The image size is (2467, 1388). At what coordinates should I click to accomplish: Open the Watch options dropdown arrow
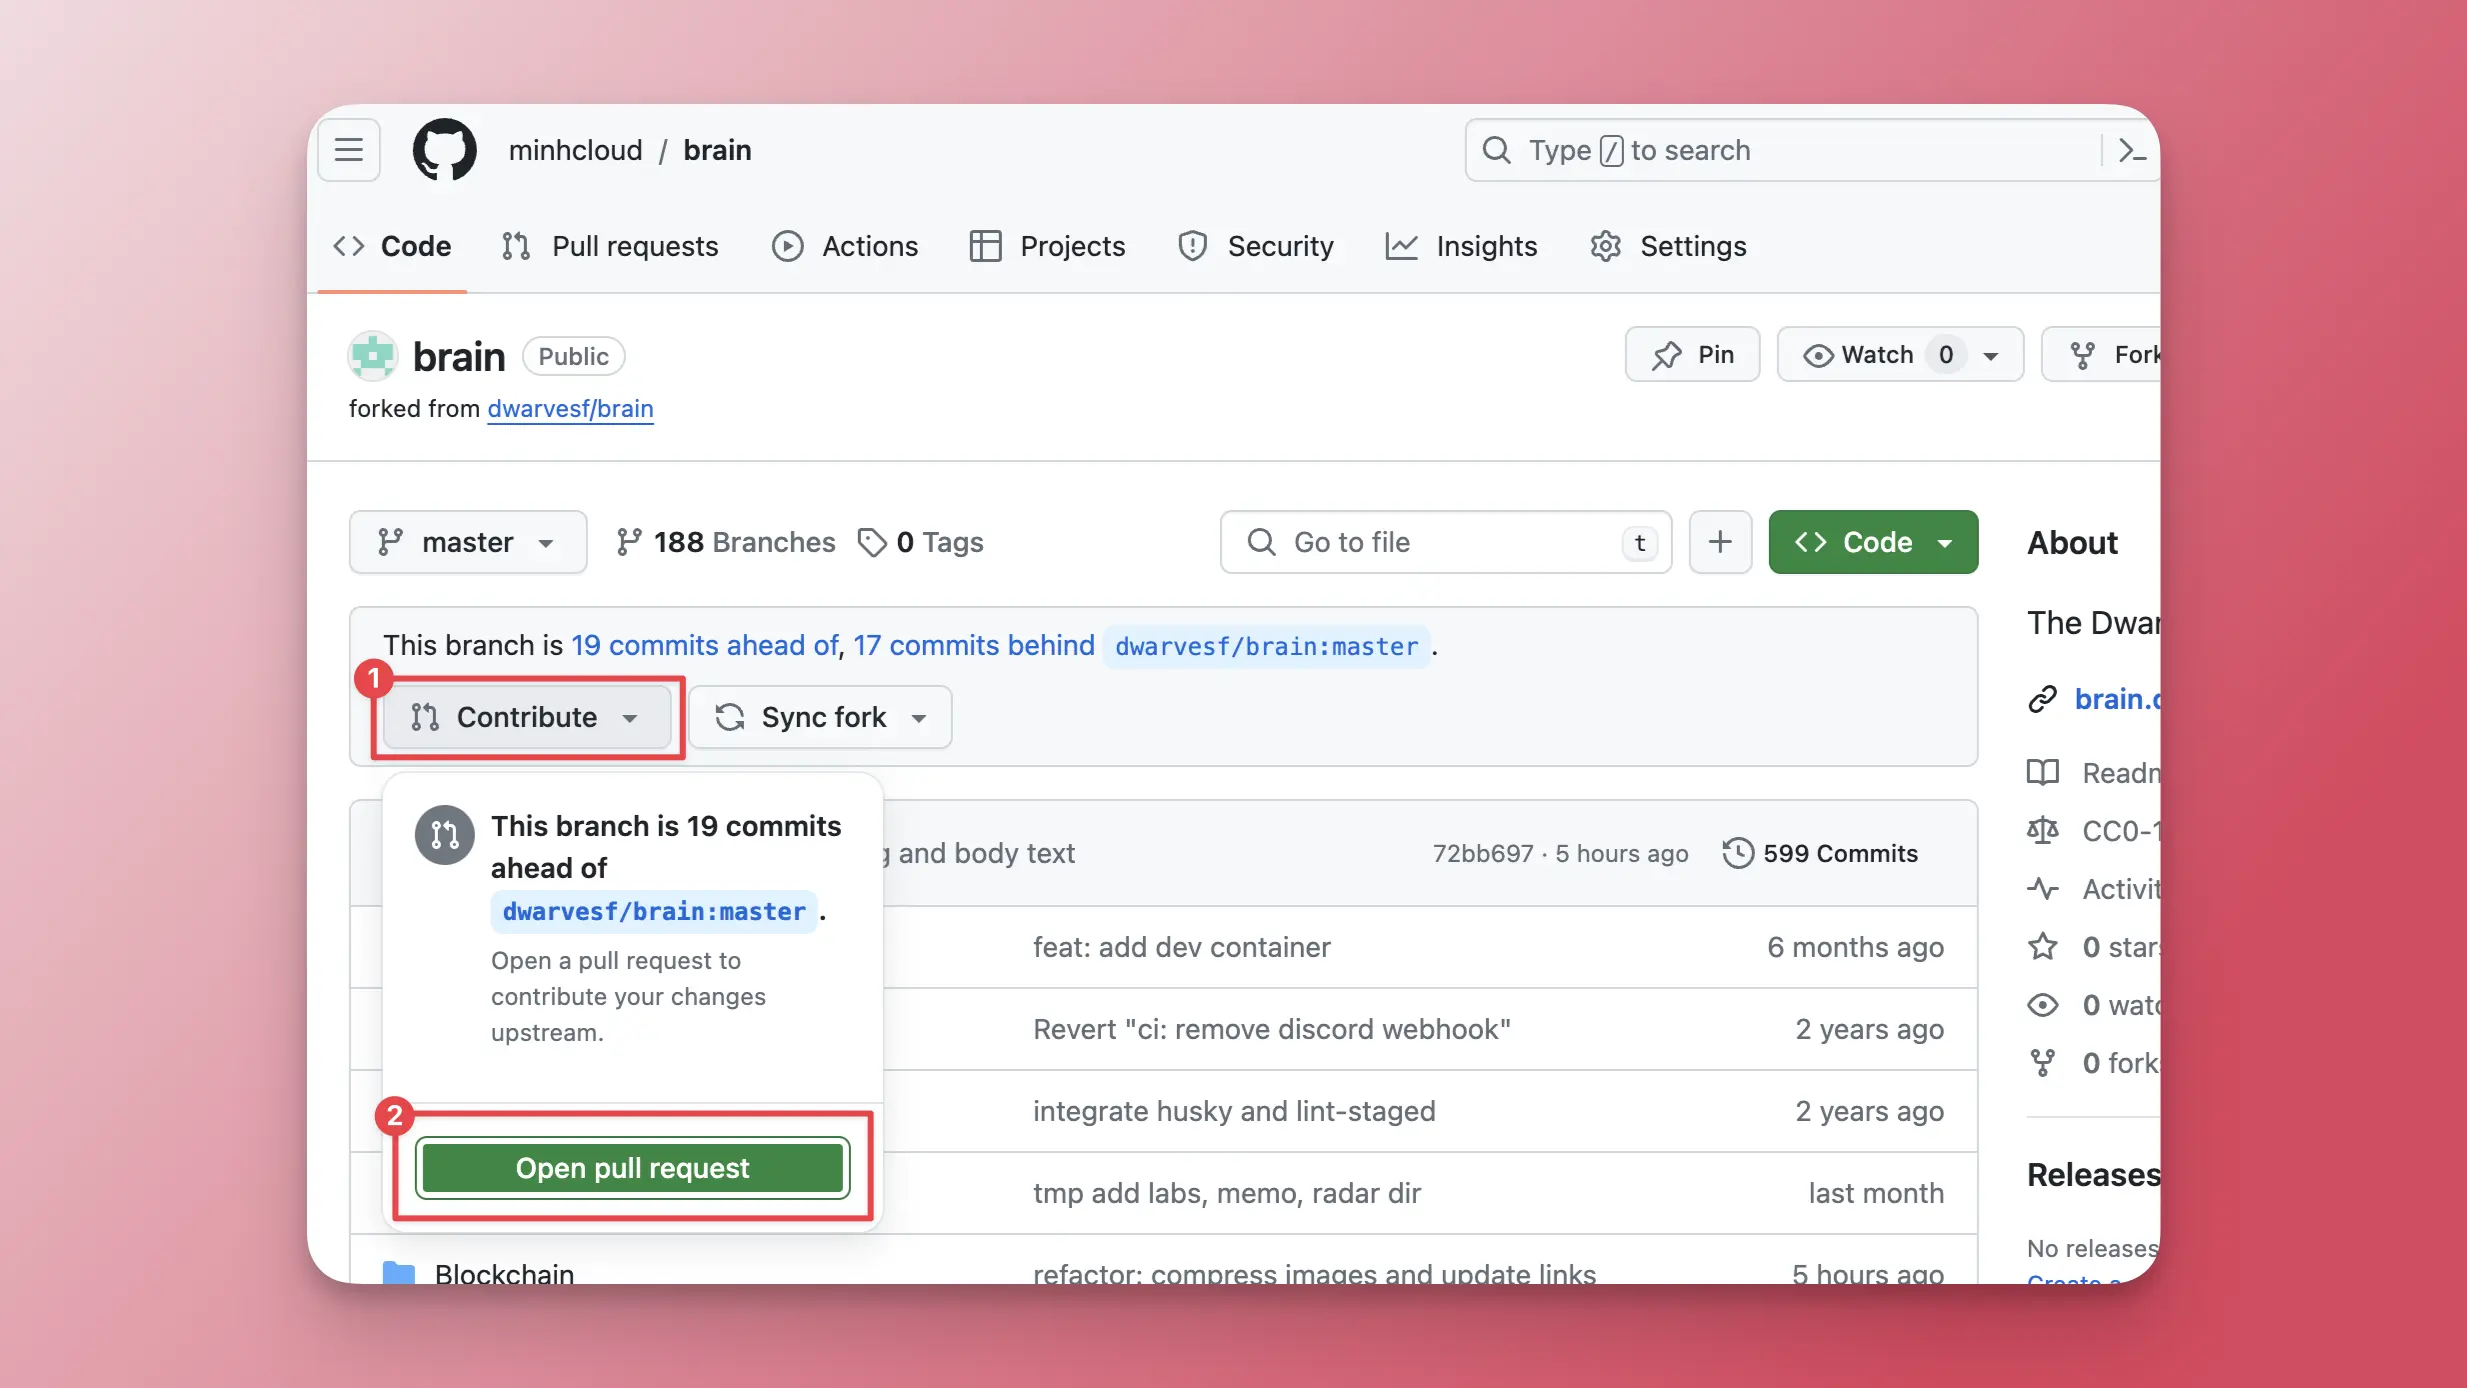[x=1991, y=355]
